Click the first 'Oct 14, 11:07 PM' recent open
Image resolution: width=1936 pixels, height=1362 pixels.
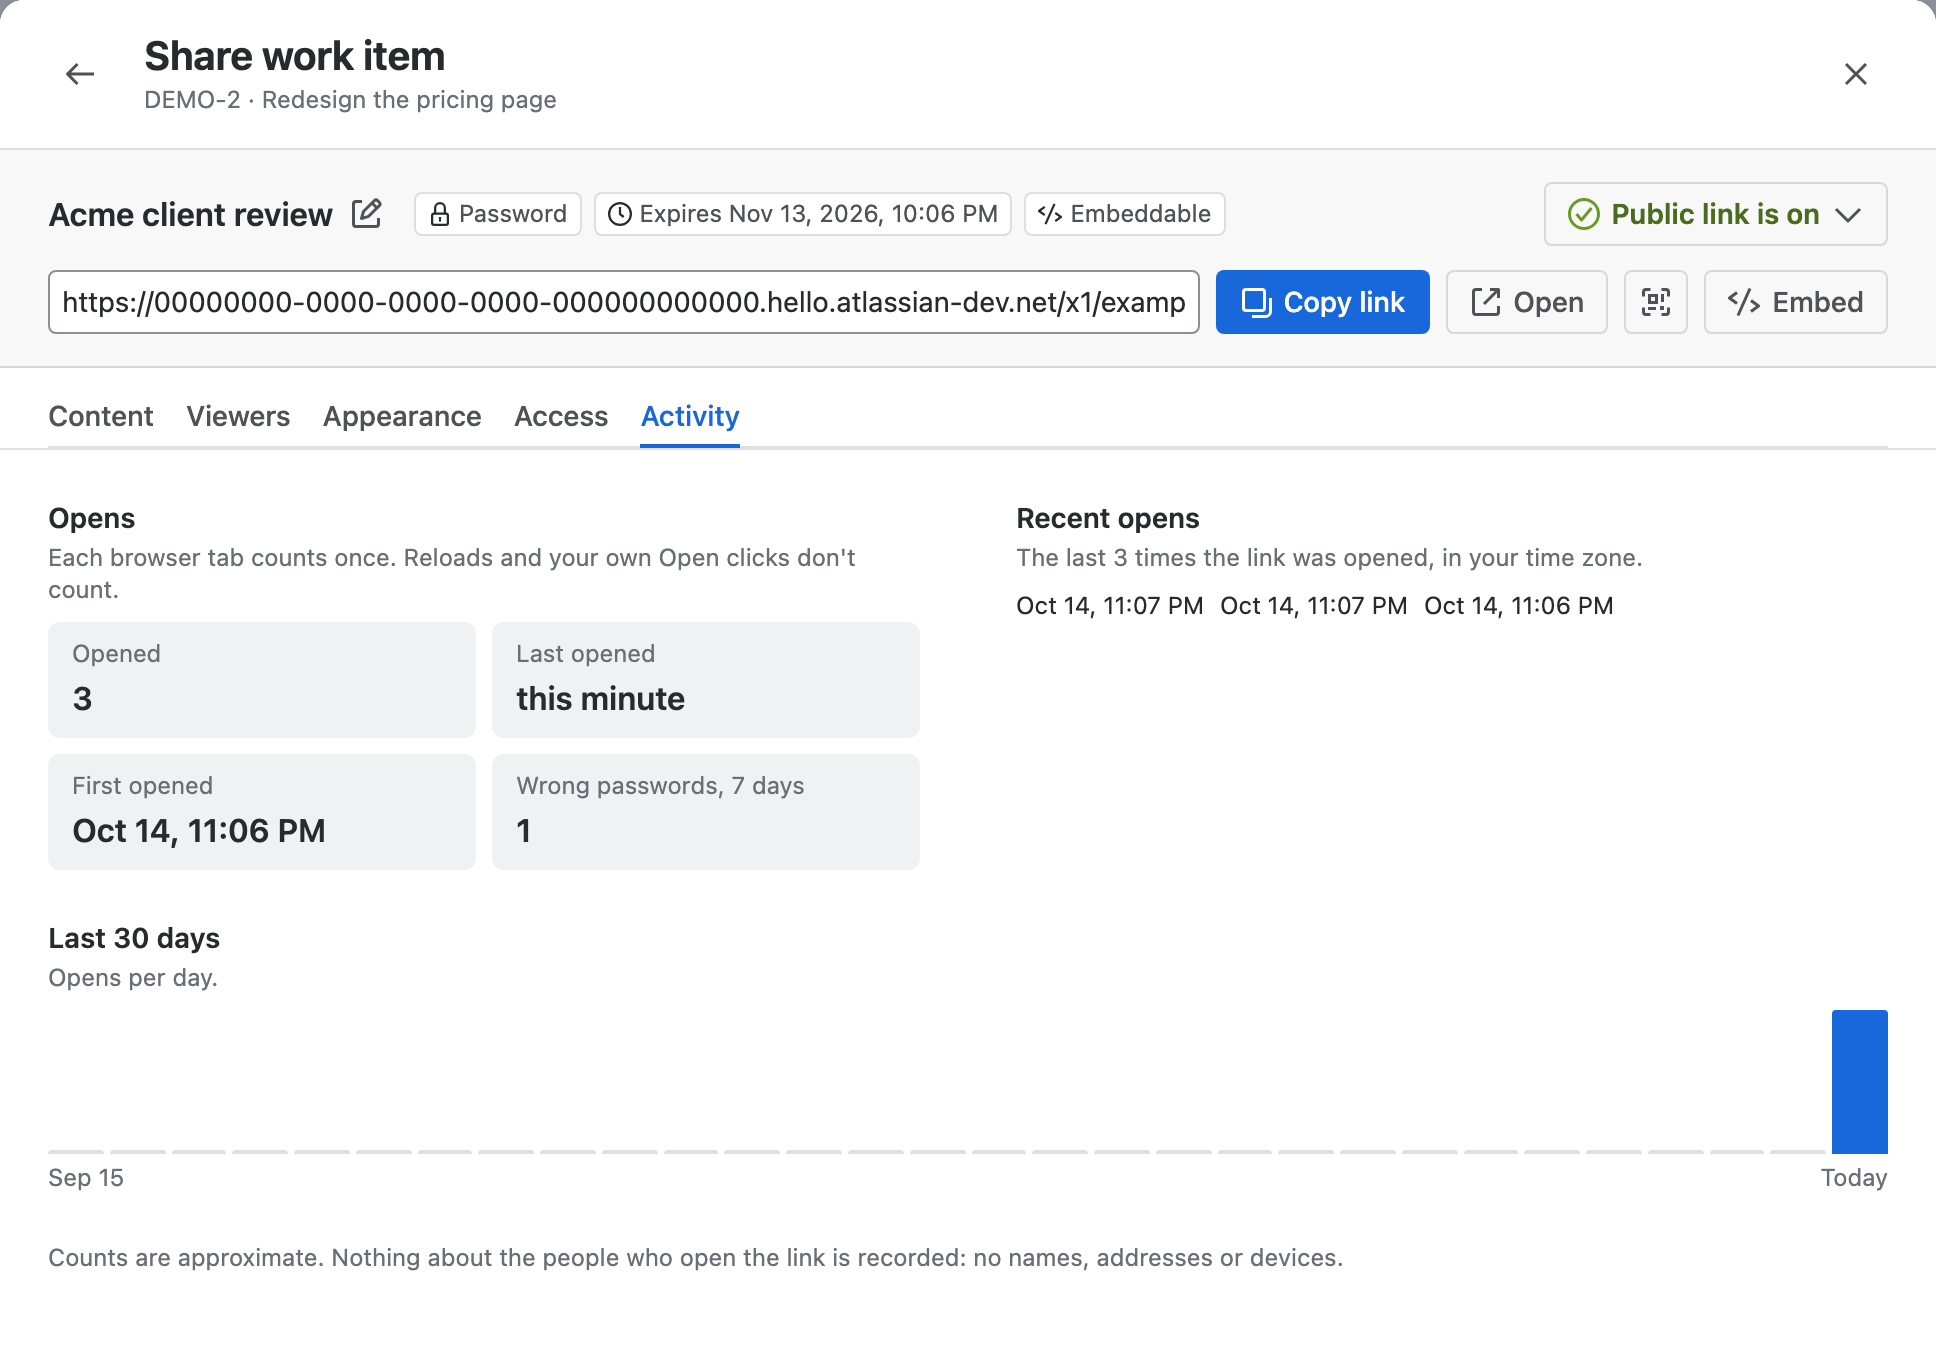1110,606
